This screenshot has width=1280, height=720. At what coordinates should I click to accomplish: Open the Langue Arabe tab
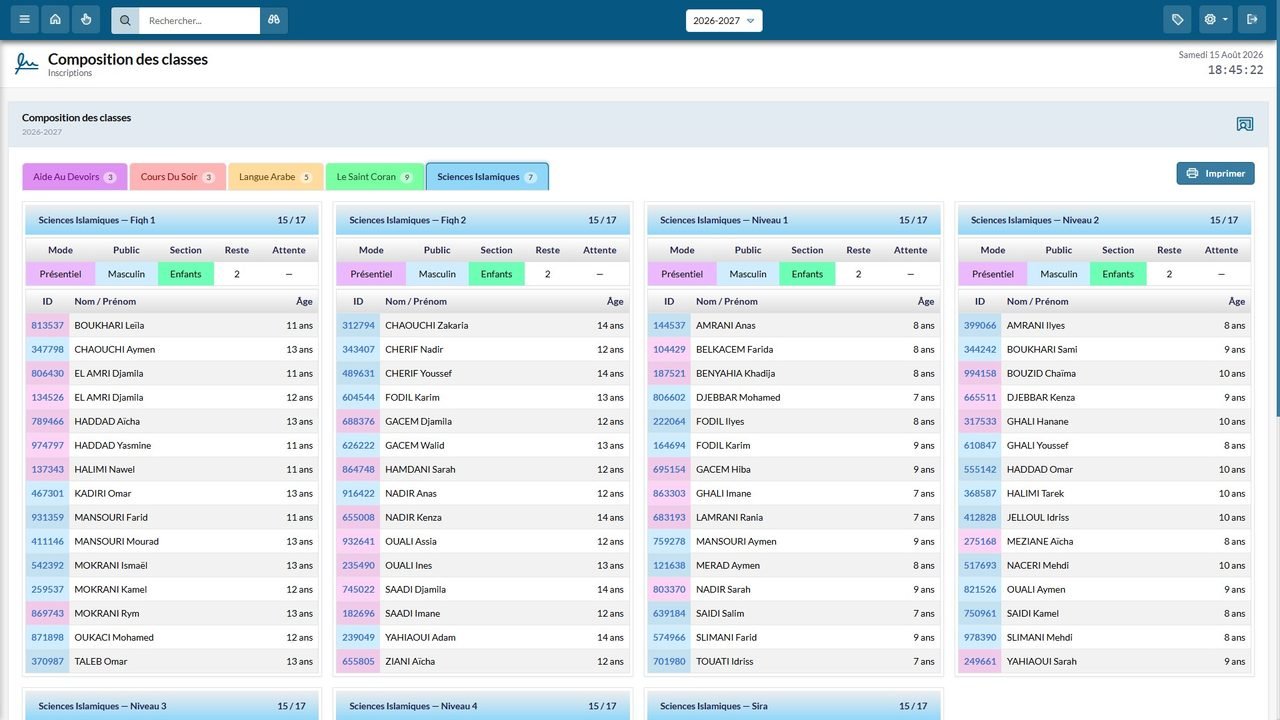coord(276,177)
